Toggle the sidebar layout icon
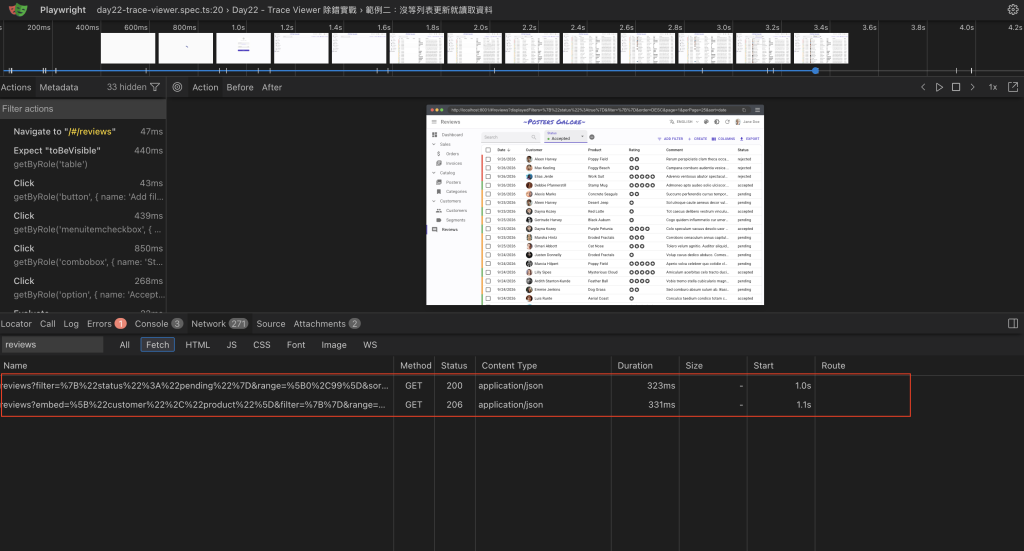1024x551 pixels. point(1013,323)
